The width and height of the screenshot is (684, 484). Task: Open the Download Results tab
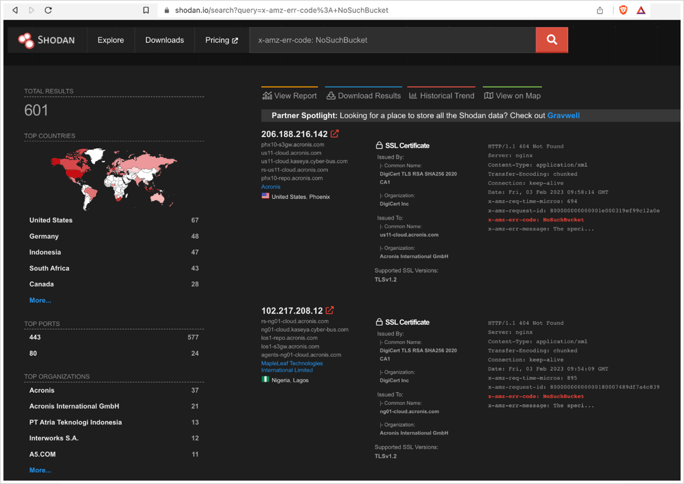pos(363,96)
